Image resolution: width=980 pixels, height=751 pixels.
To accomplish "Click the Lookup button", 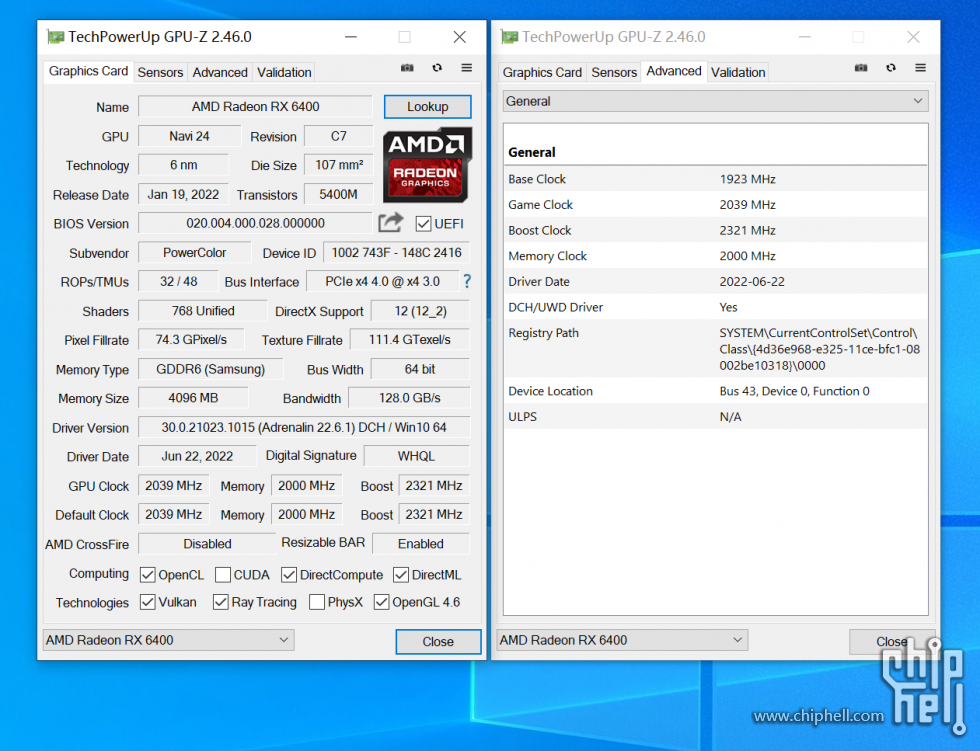I will pos(428,106).
